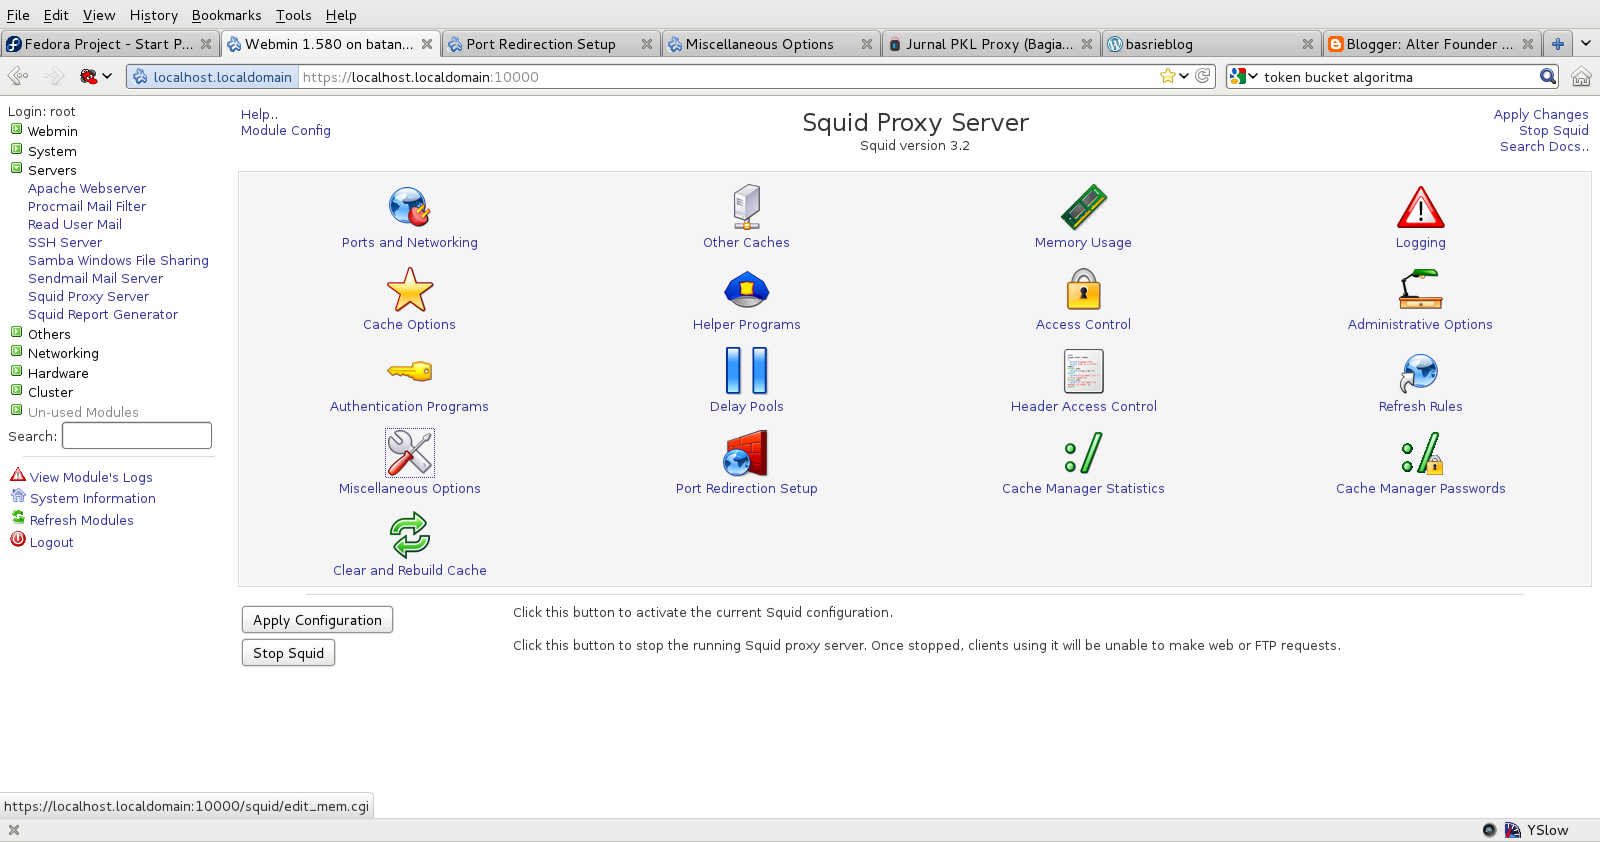Open the search engine selector dropdown
Screen dimensions: 1600x842
coord(1244,76)
